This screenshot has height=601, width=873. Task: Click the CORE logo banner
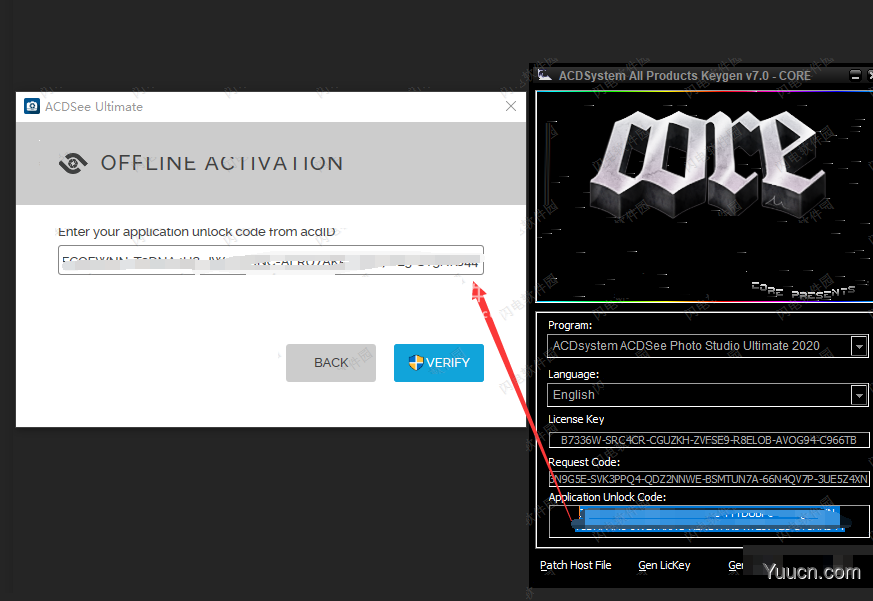[704, 196]
